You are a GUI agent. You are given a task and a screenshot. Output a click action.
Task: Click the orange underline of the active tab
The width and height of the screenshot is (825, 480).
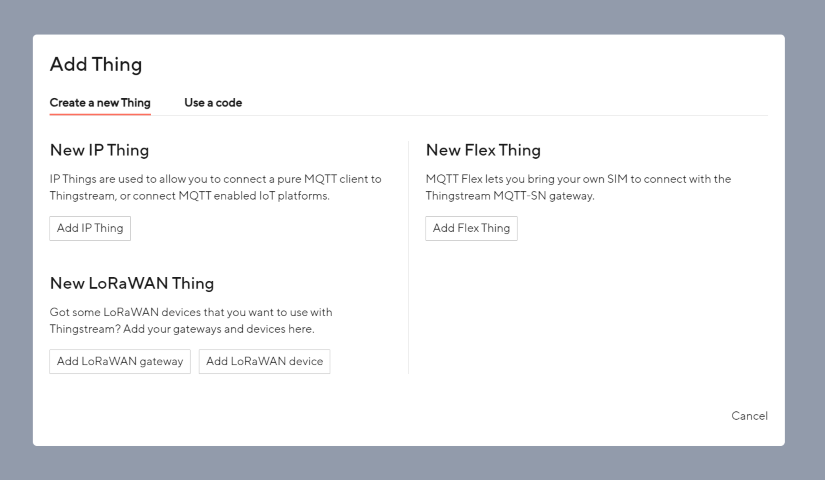click(100, 114)
